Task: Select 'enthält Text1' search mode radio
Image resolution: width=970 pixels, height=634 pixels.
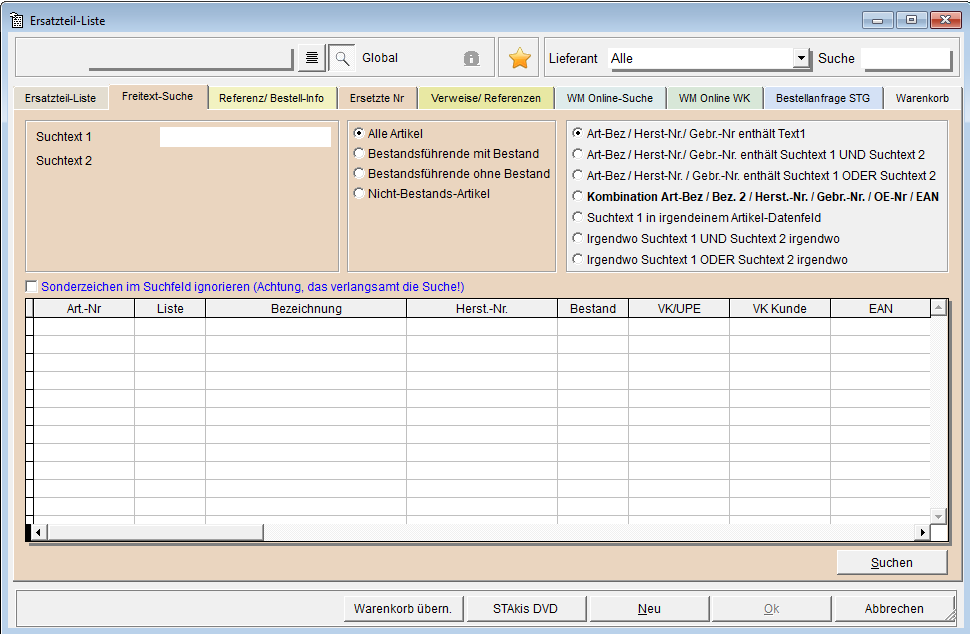Action: 578,134
